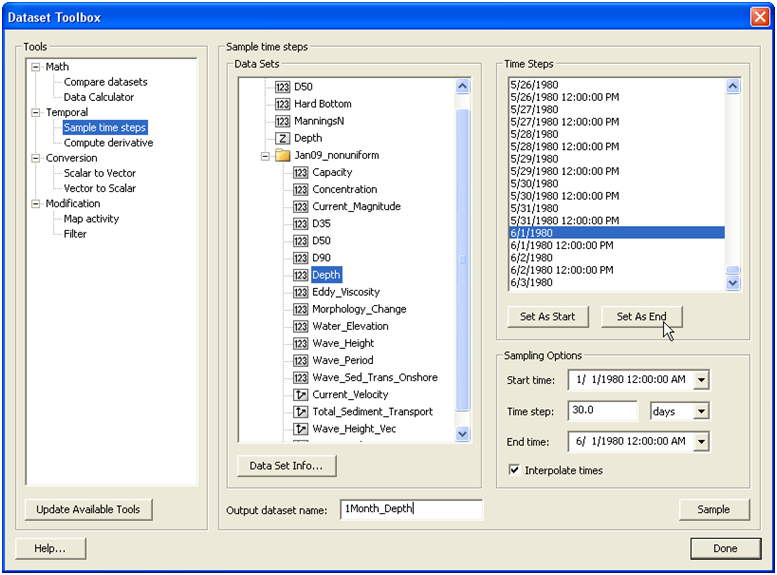The height and width of the screenshot is (575, 777).
Task: Click the Time Steps list scroll up arrow
Action: point(733,86)
